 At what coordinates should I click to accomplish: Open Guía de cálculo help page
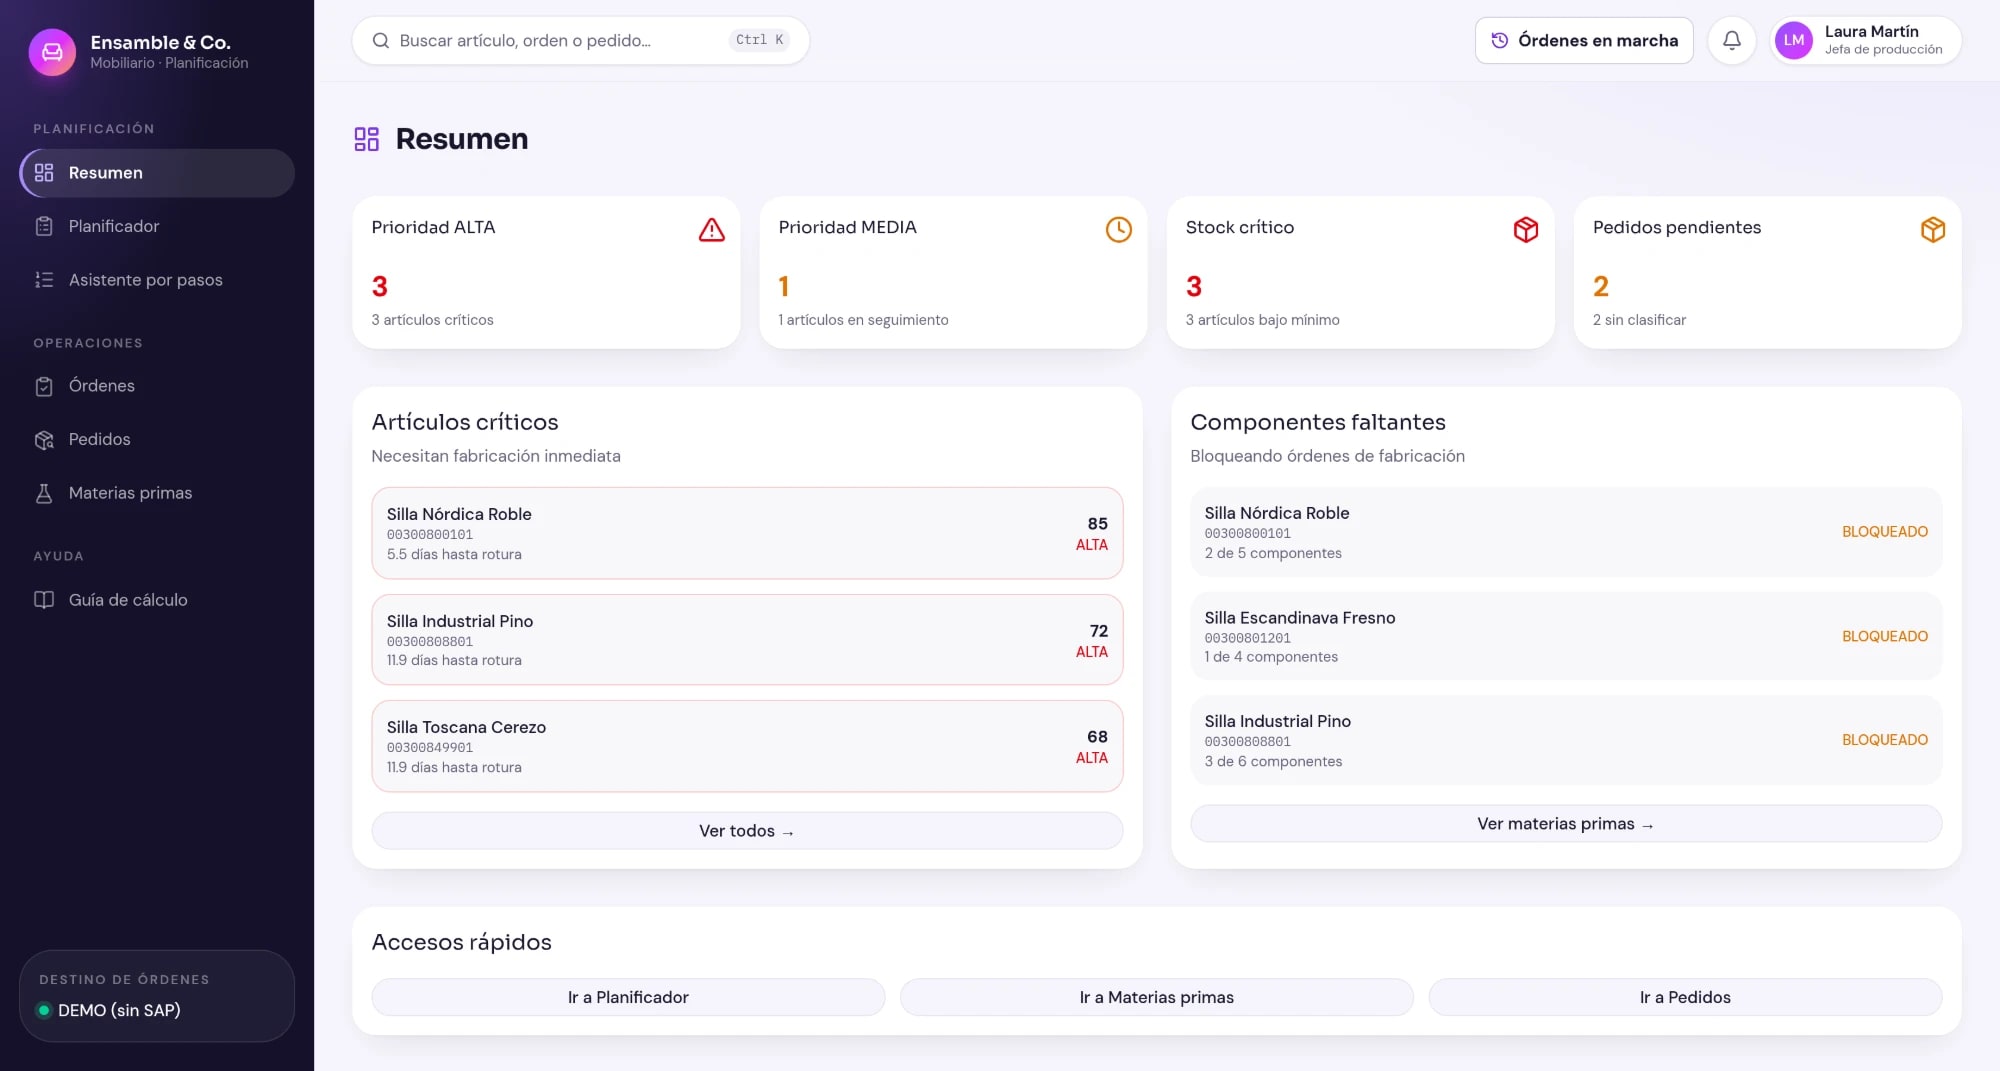coord(157,600)
